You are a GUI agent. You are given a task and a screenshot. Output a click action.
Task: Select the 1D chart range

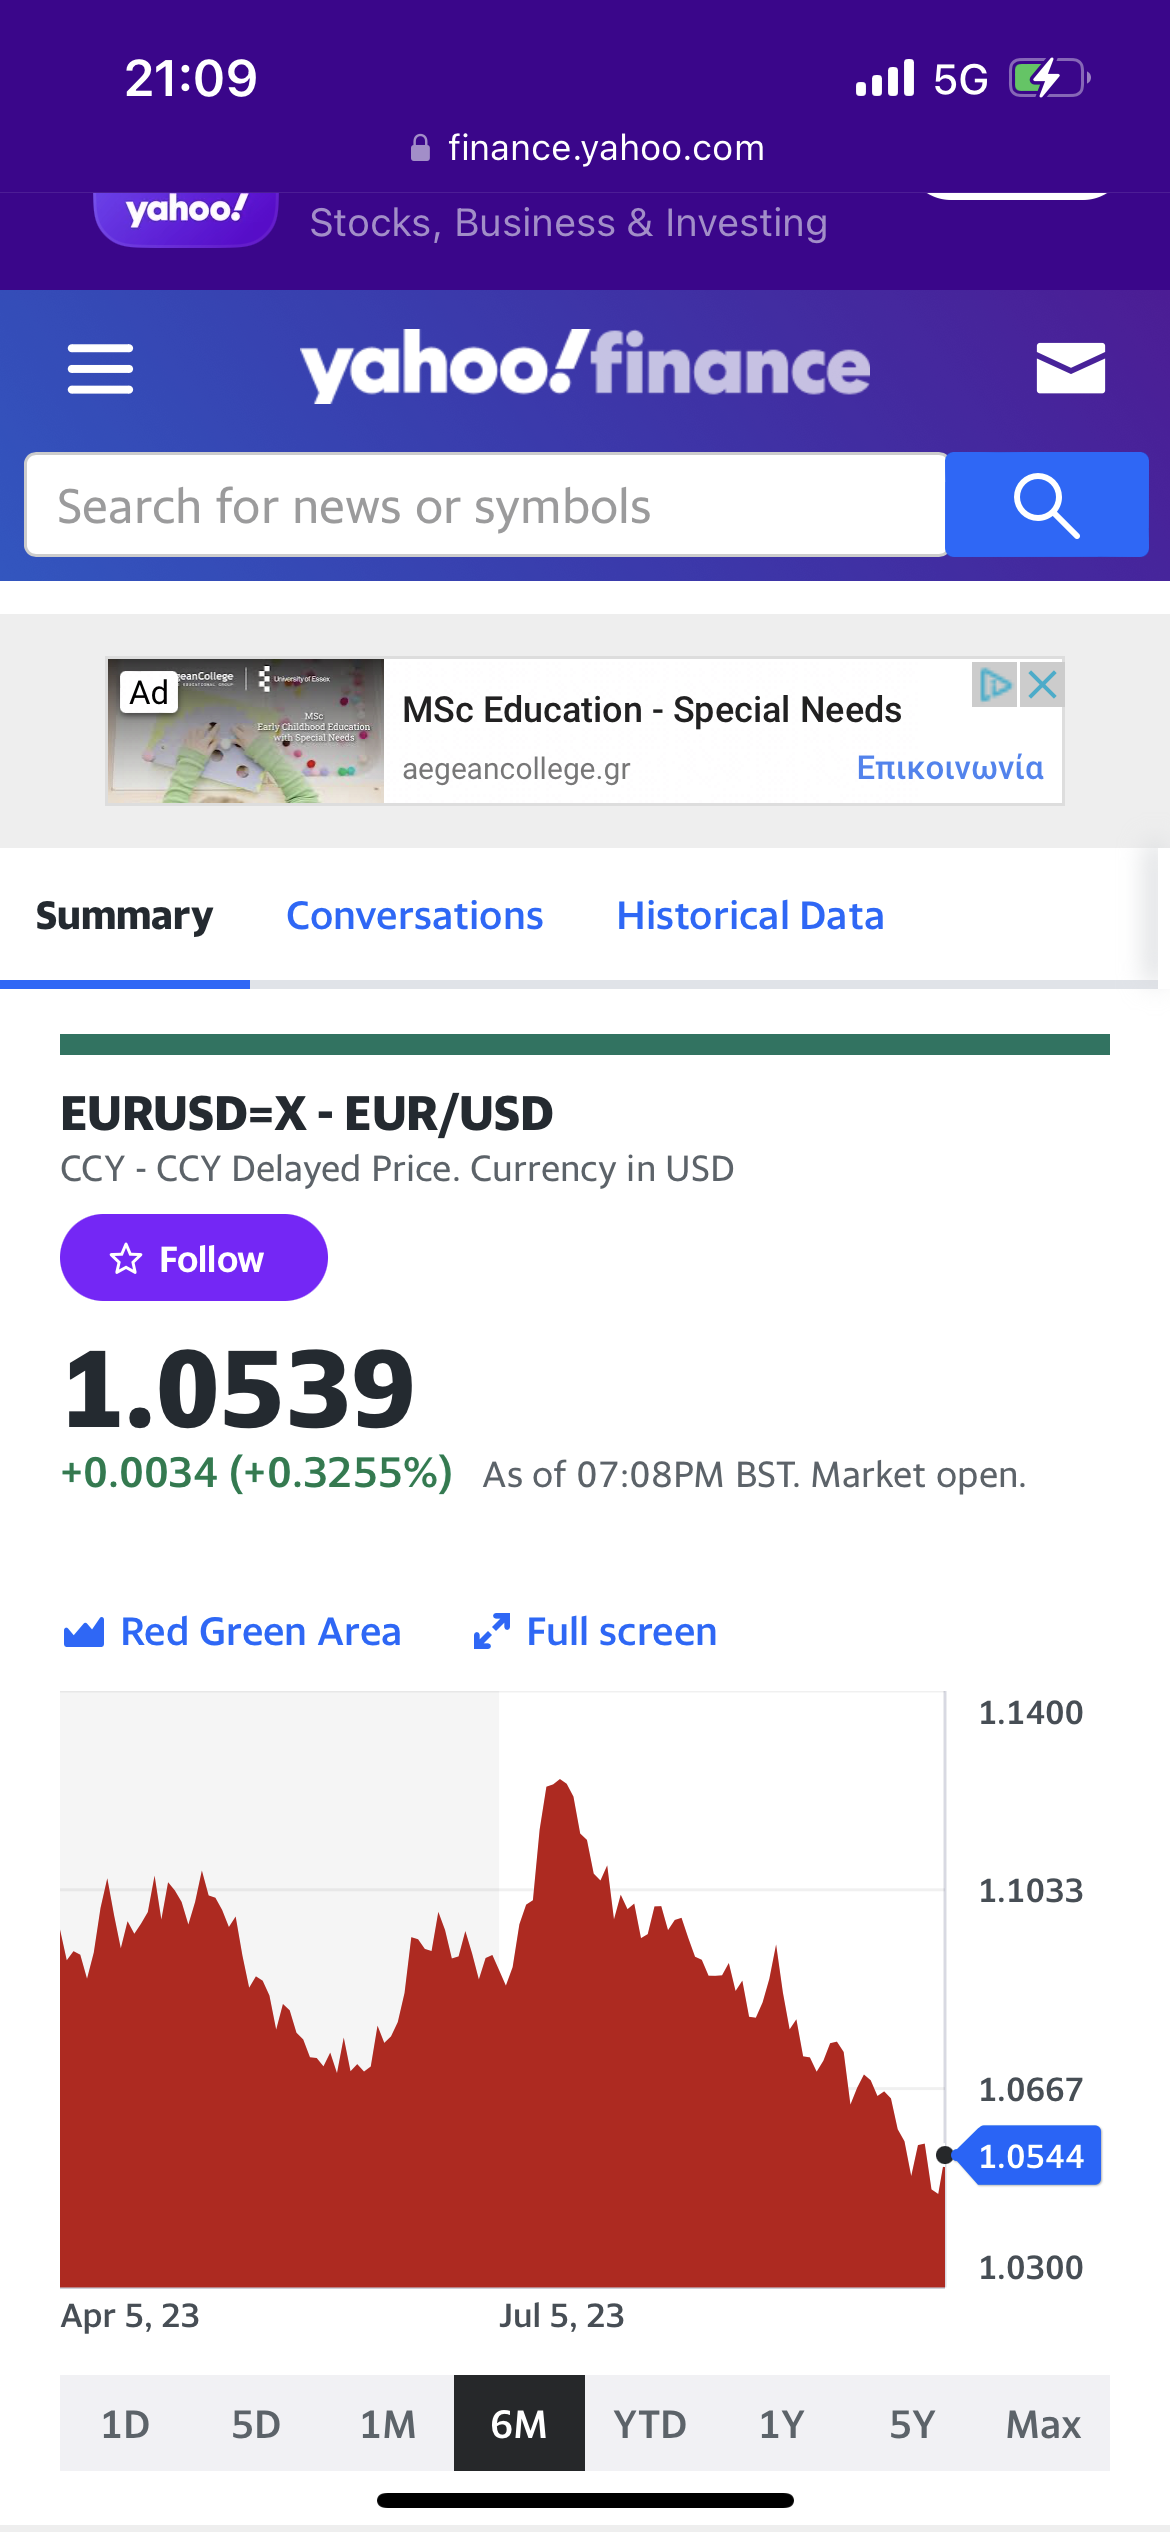125,2424
